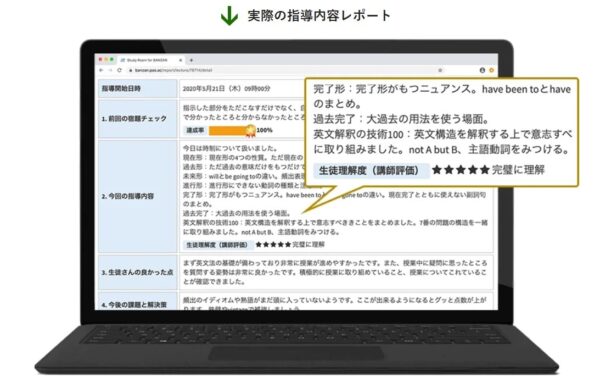
Task: Click the 1. 前回の宿題チェック row header
Action: (x=138, y=119)
